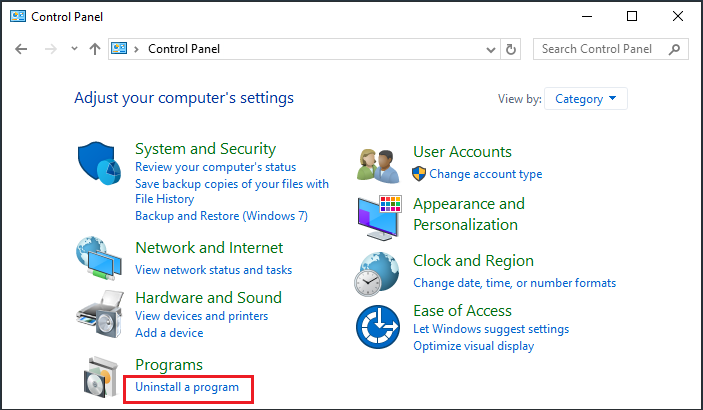This screenshot has width=703, height=410.
Task: Open the Ease of Access icon
Action: pyautogui.click(x=378, y=327)
